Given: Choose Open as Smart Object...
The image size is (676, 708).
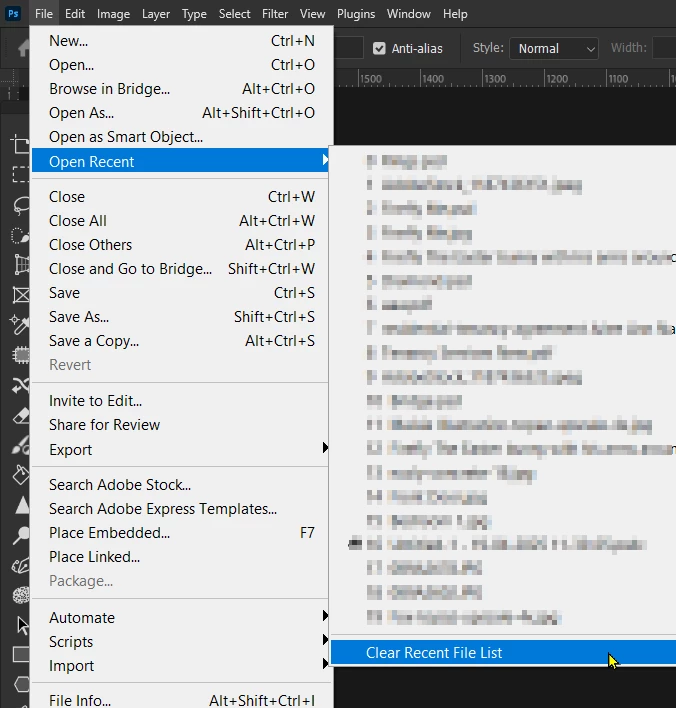Looking at the screenshot, I should pos(181,136).
